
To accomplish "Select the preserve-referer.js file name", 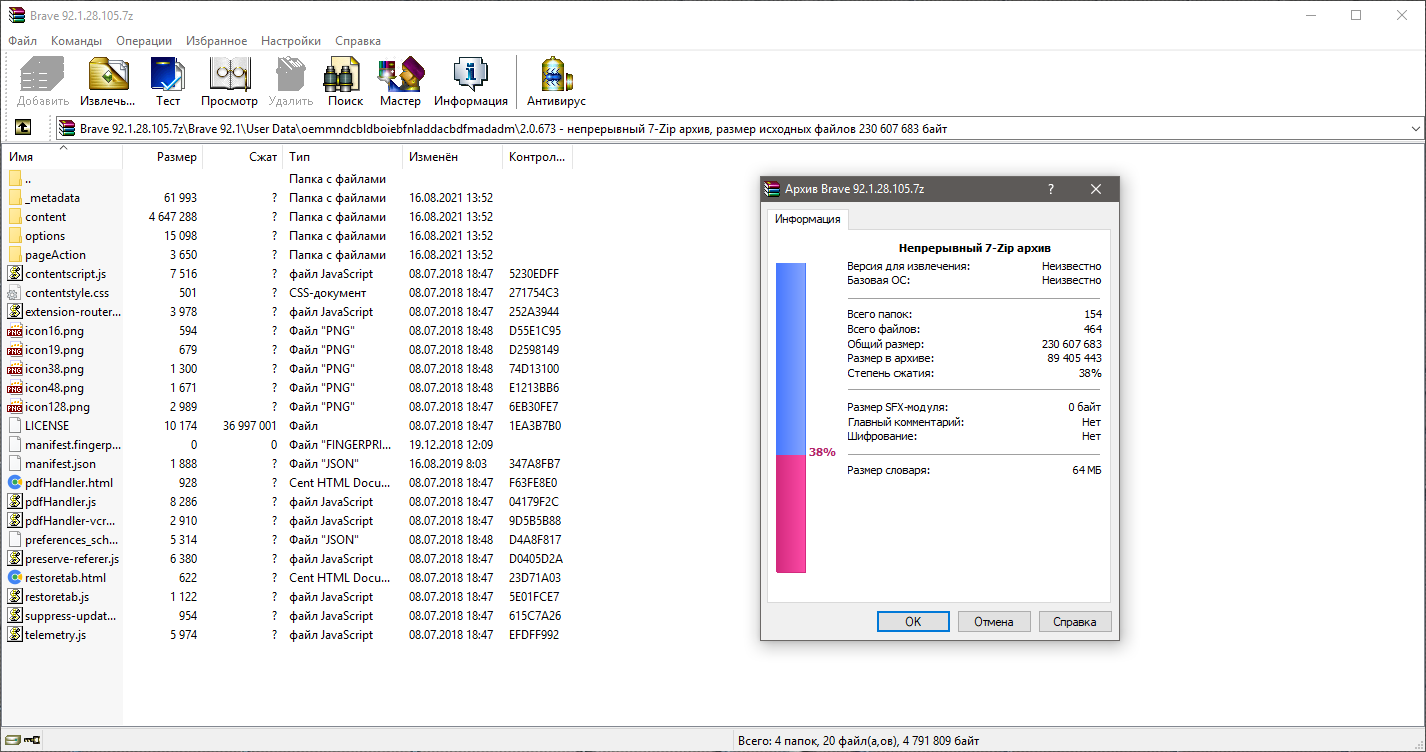I will [72, 559].
